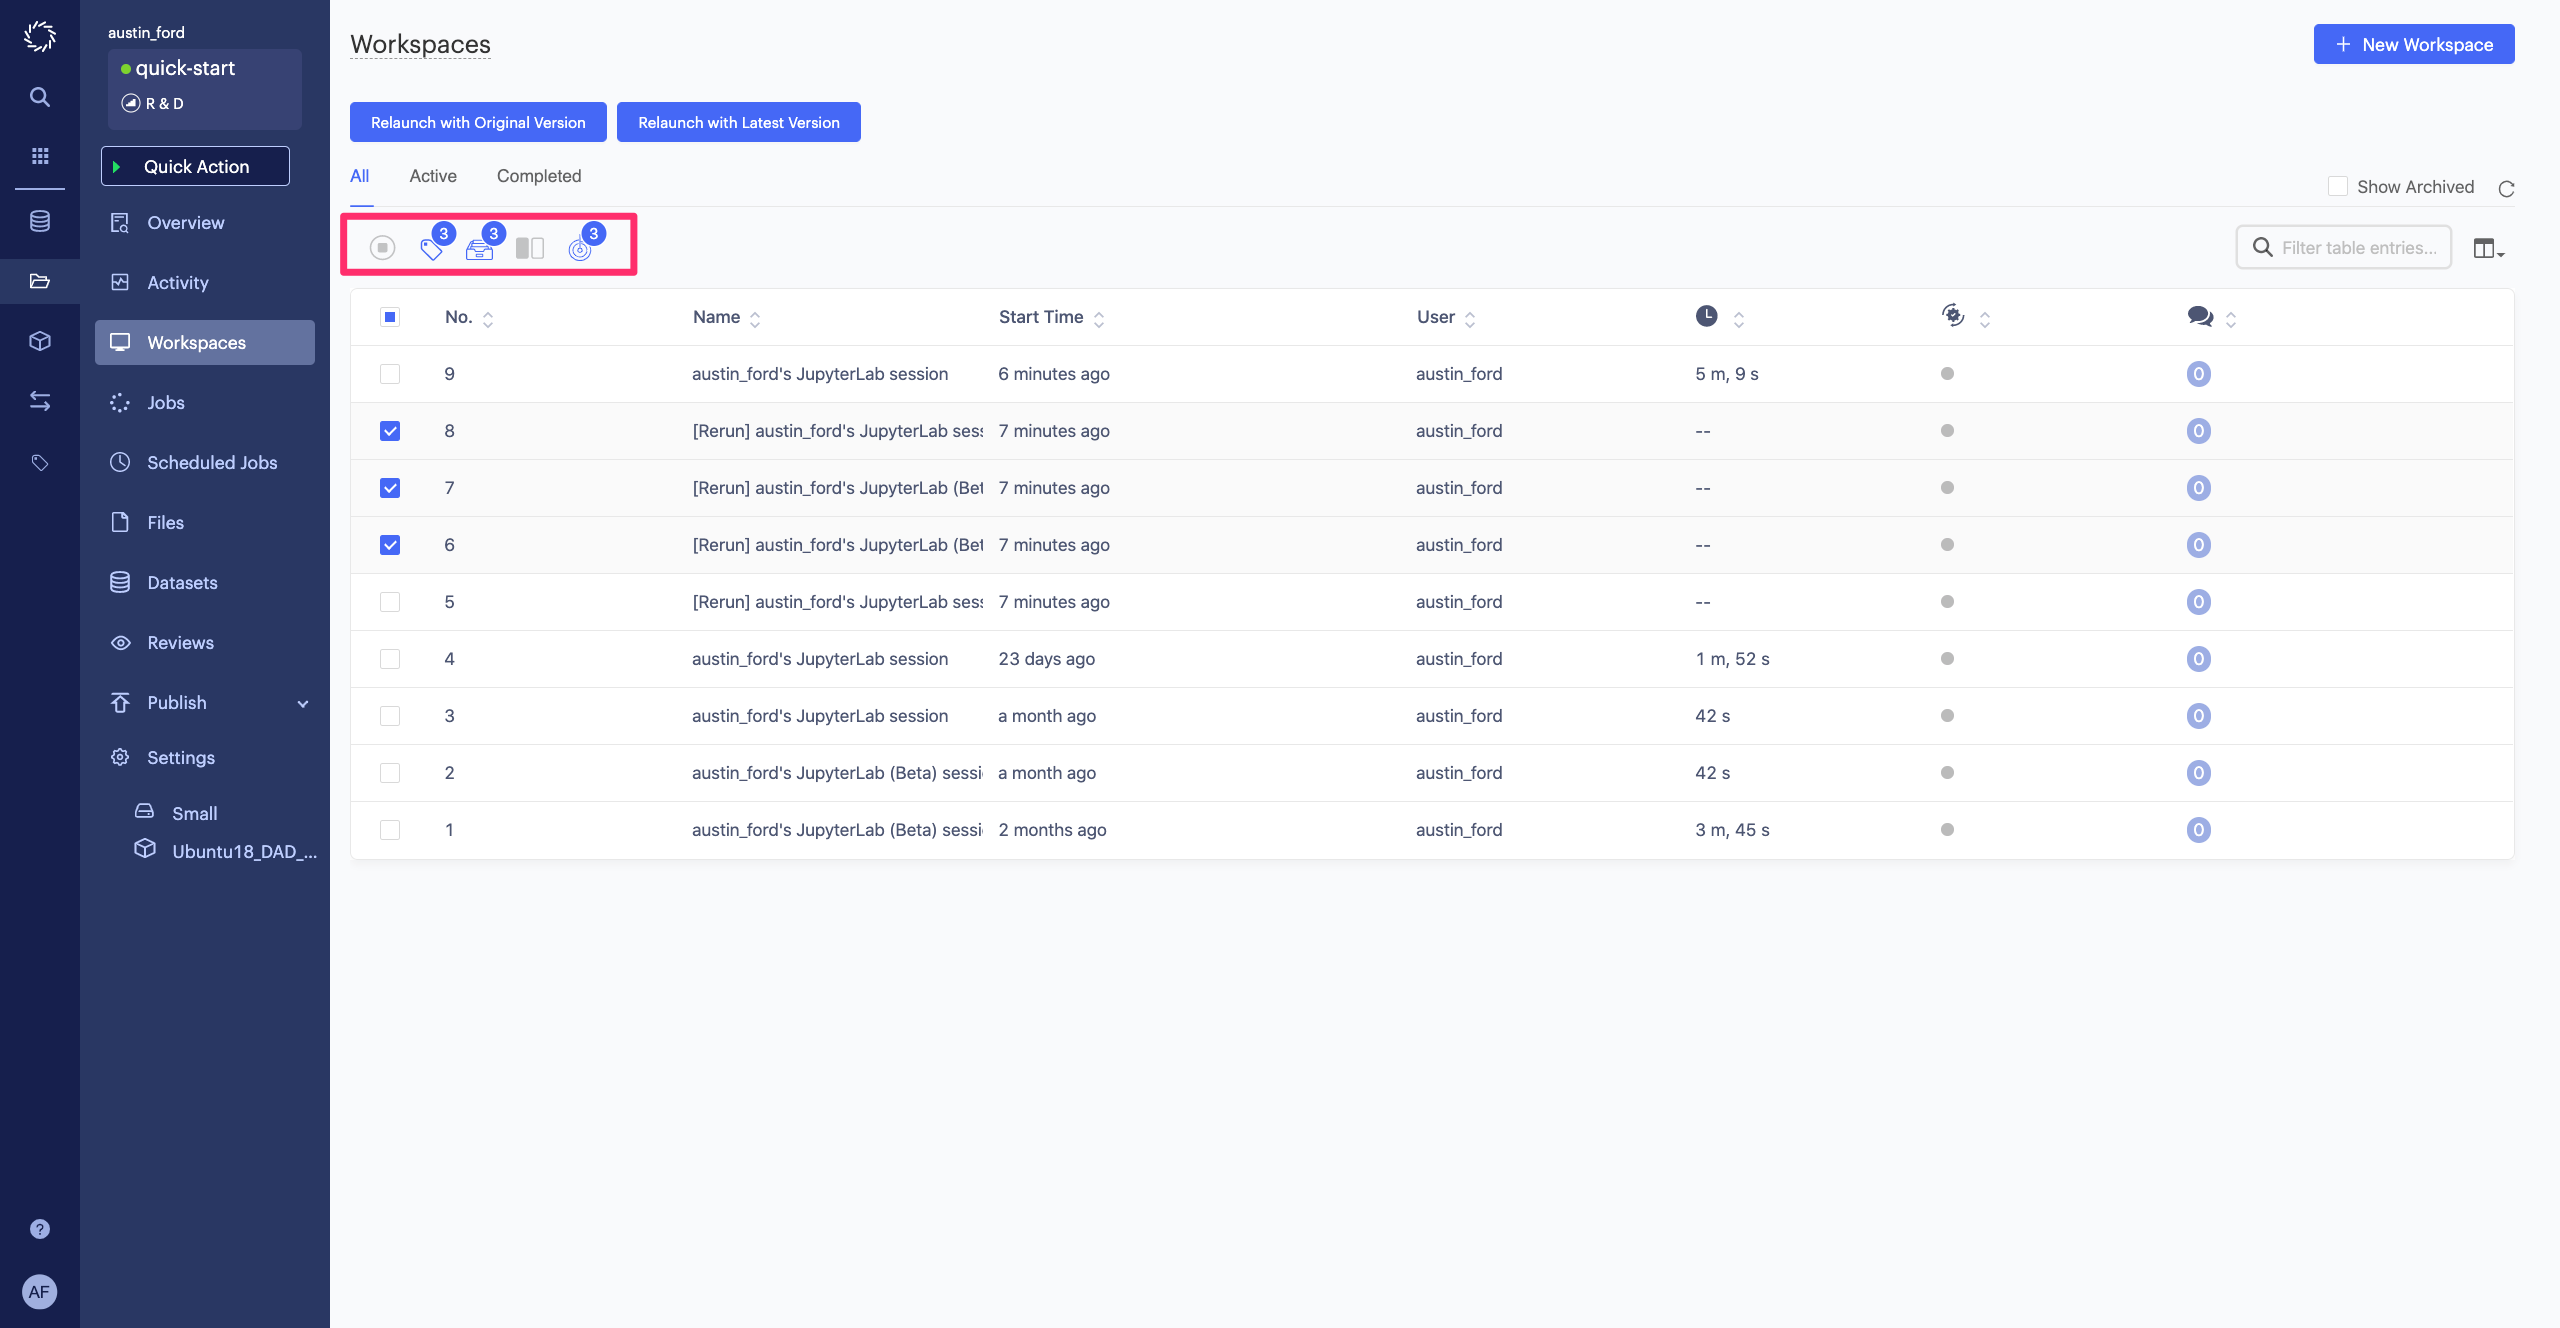Uncheck the checkbox for workspace 8
The image size is (2560, 1328).
pyautogui.click(x=390, y=431)
